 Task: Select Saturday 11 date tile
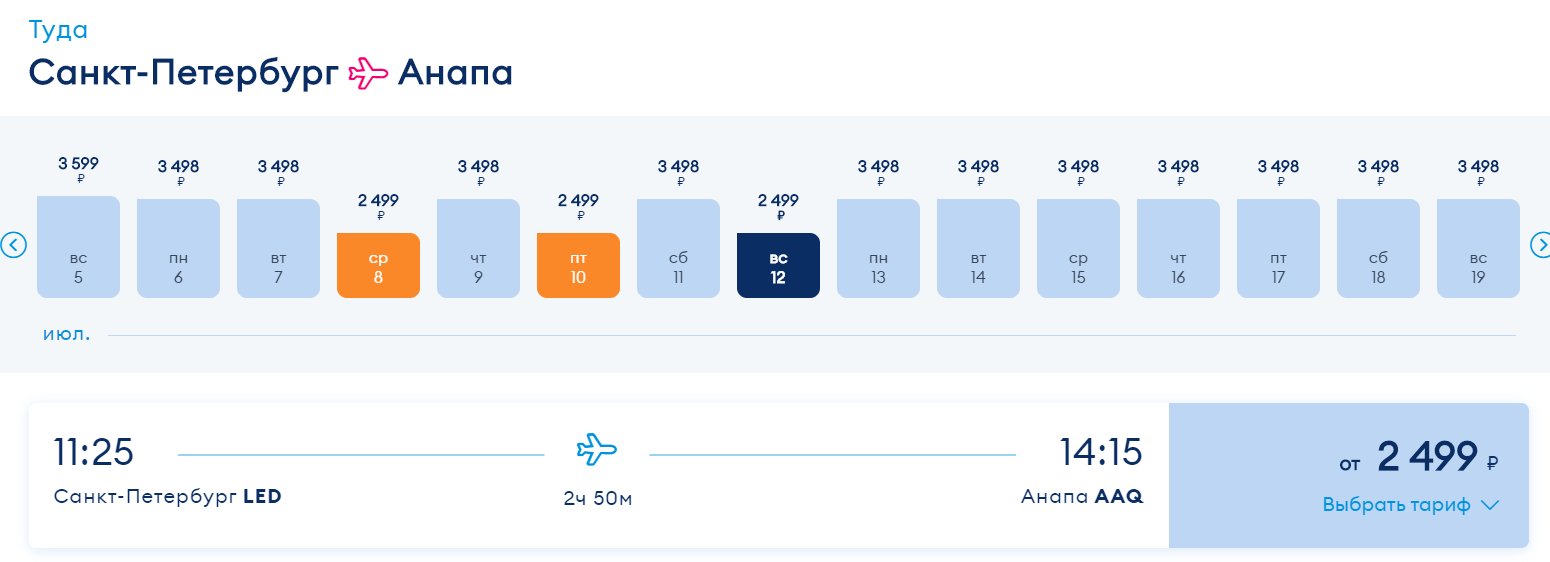(x=678, y=248)
